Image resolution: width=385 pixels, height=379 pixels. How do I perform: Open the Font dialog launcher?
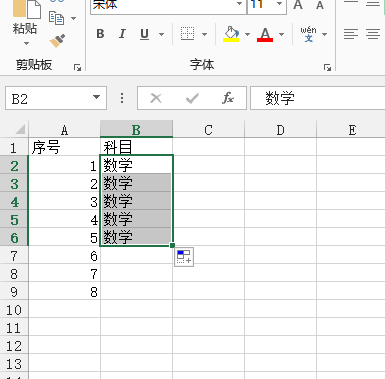327,68
